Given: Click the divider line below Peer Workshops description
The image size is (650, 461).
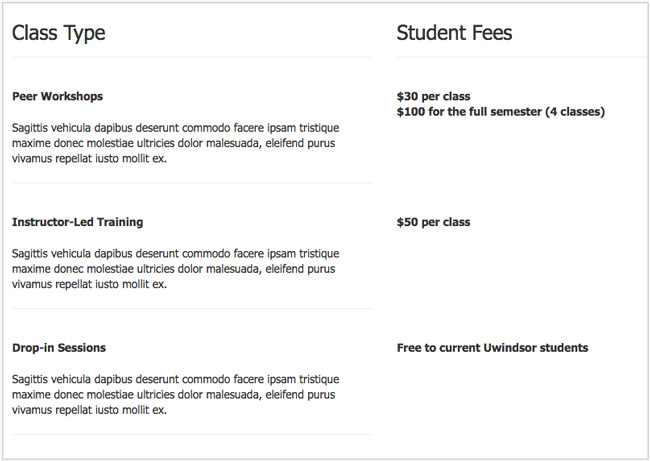Looking at the screenshot, I should 192,183.
